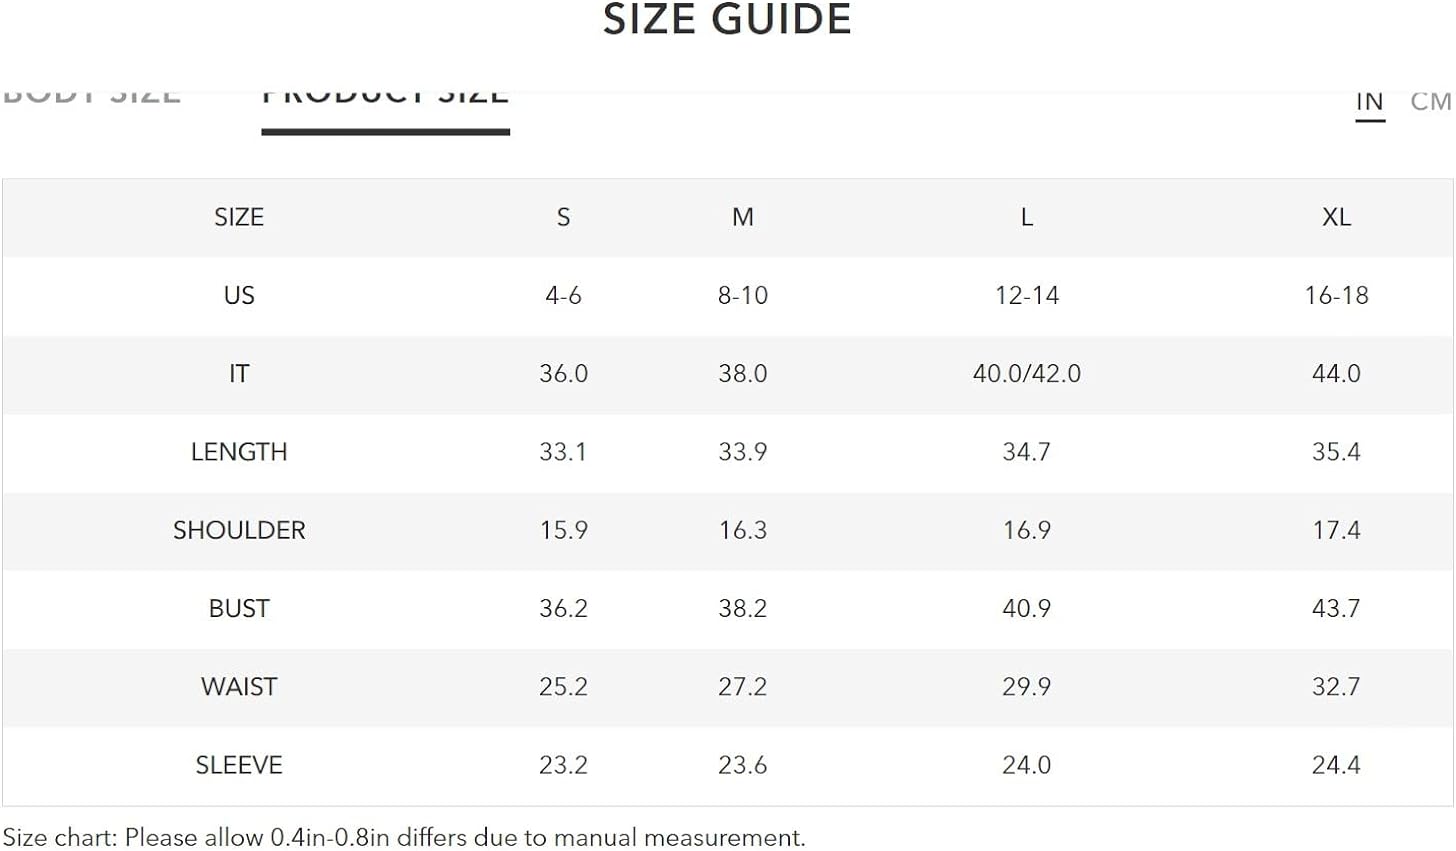
Task: Select the XL column header
Action: (1336, 217)
